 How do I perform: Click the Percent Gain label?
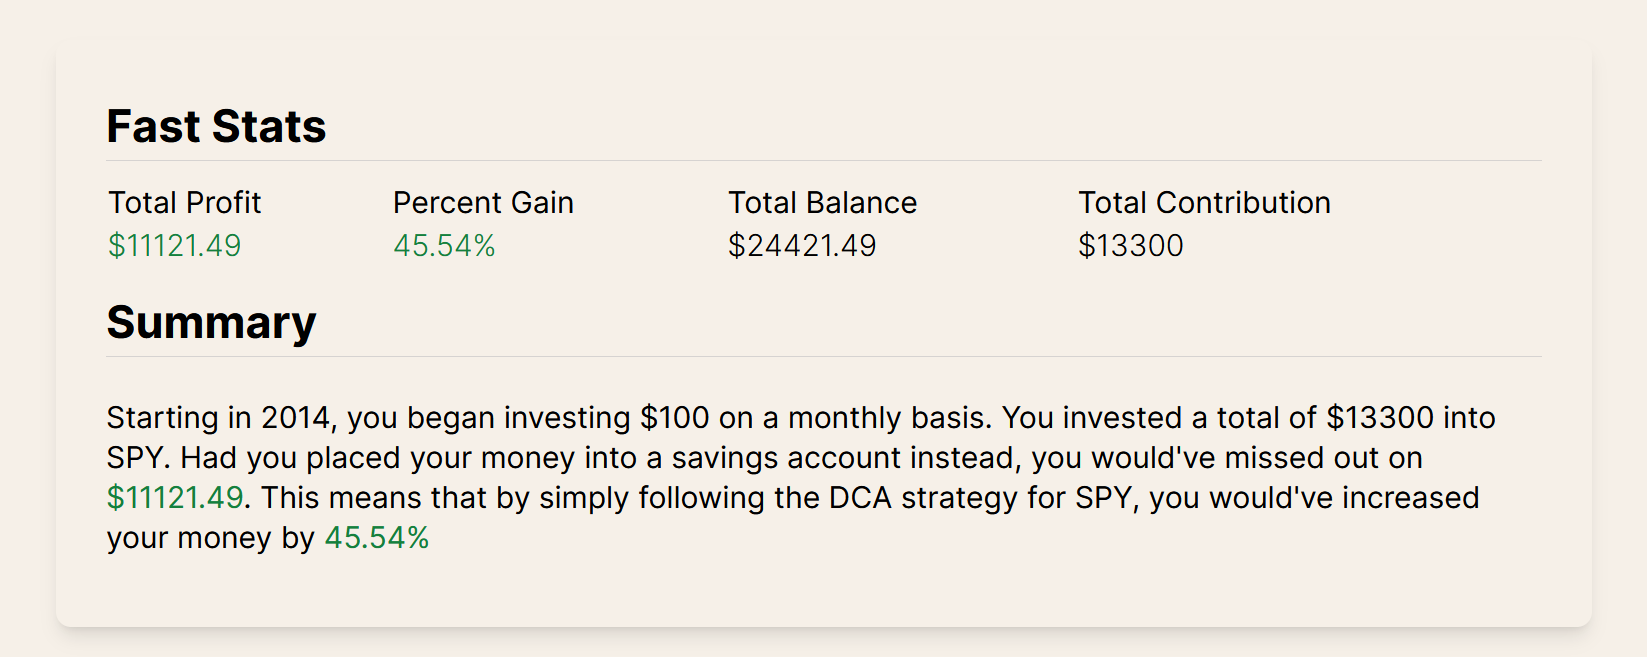pos(483,203)
